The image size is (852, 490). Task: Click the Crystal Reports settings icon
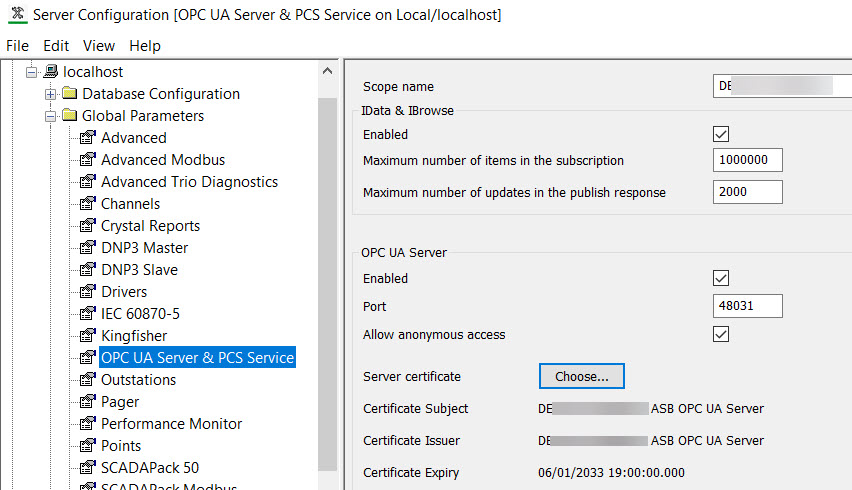(87, 225)
